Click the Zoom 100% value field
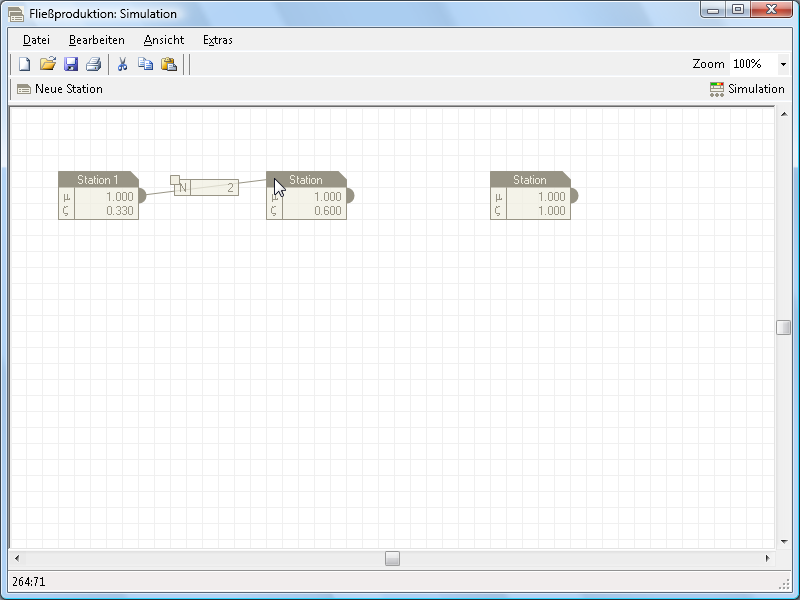This screenshot has width=800, height=600. click(x=752, y=64)
